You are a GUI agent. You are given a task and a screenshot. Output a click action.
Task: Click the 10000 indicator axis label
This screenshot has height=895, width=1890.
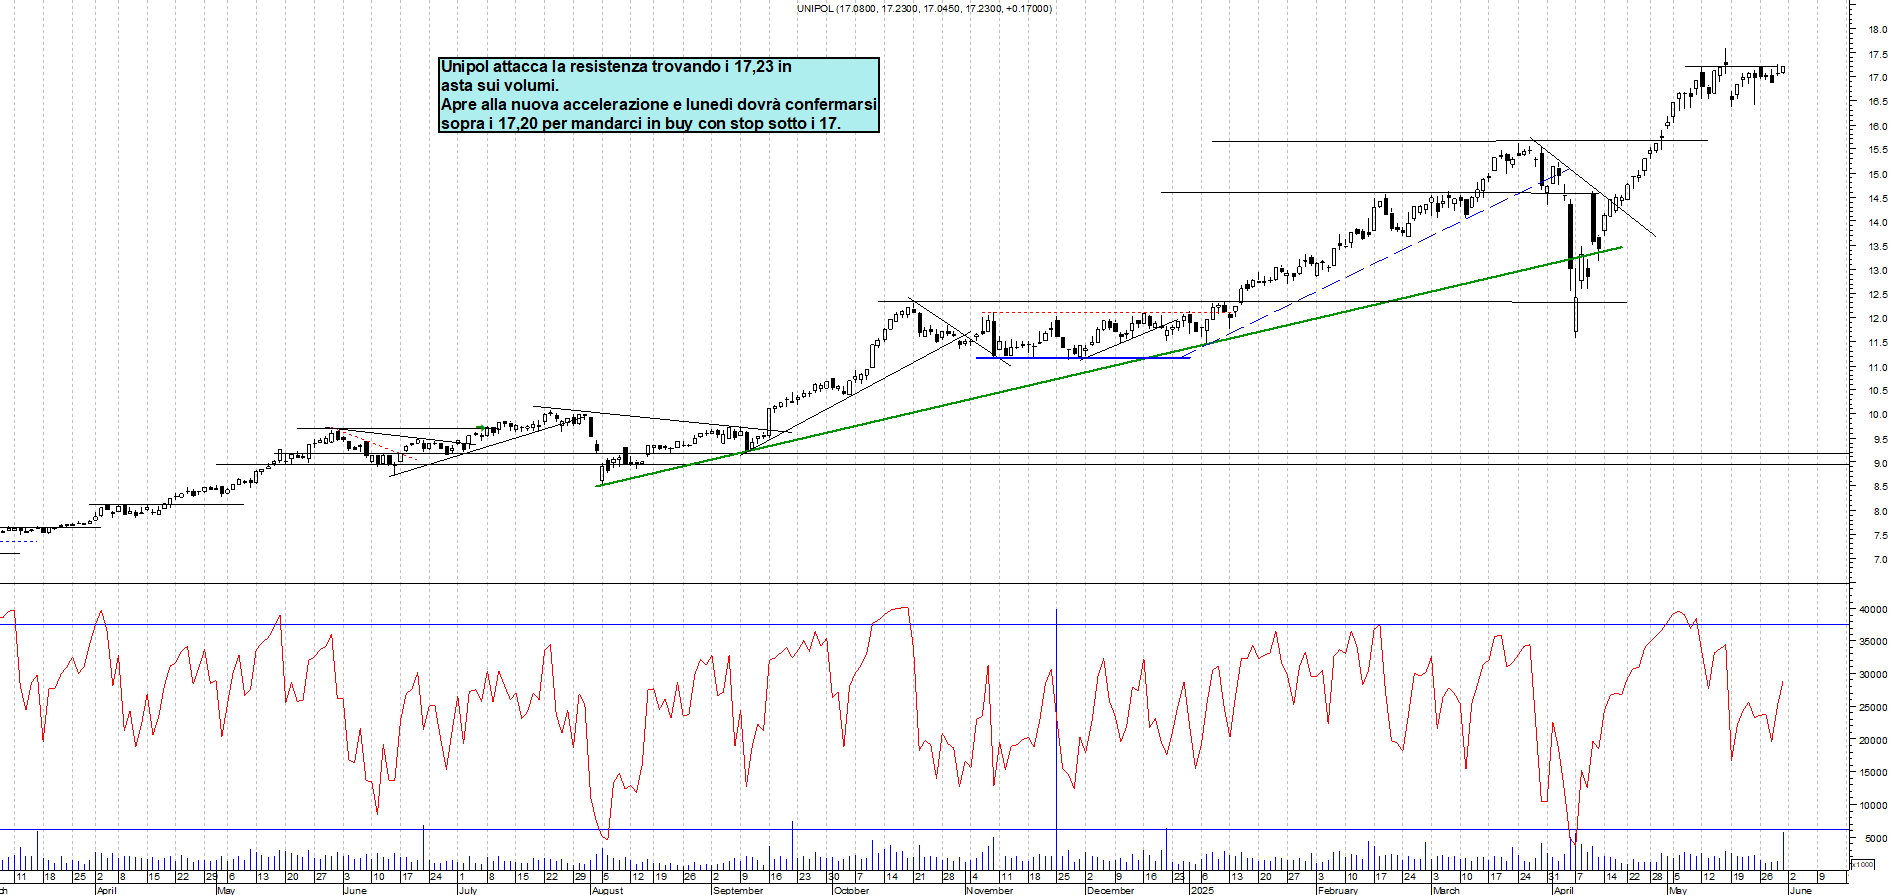(x=1873, y=806)
